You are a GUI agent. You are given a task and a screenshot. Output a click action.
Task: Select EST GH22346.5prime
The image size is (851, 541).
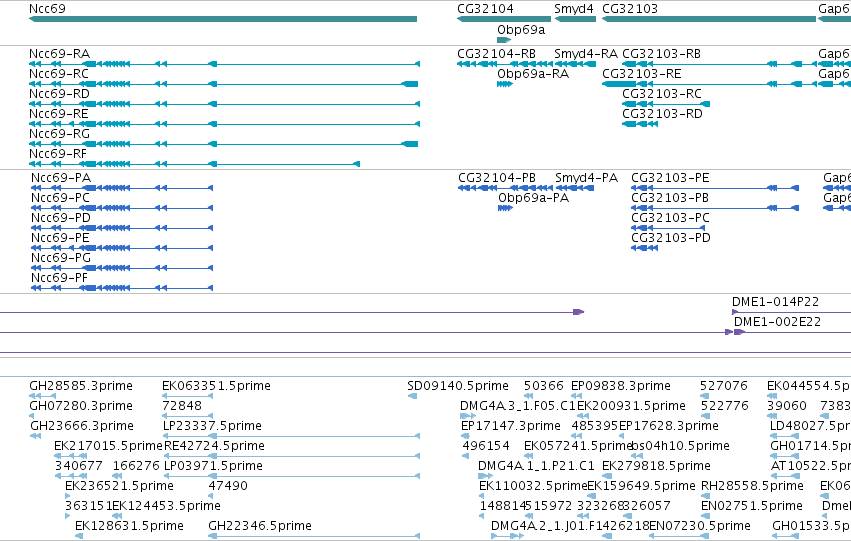(260, 526)
